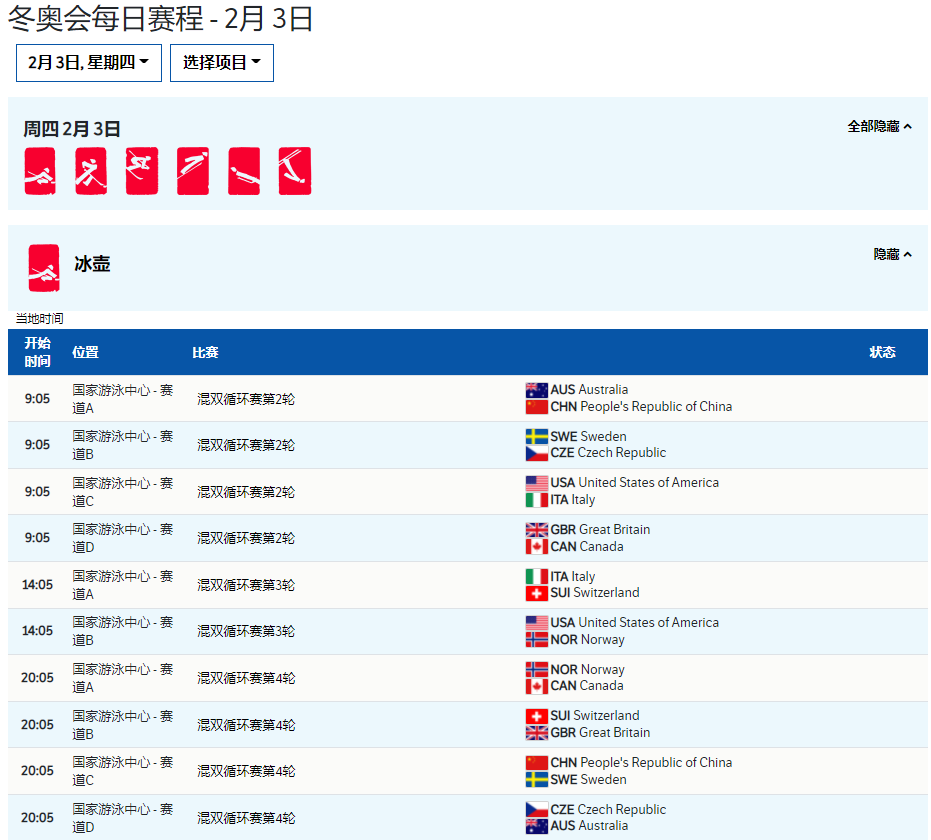This screenshot has height=840, width=931.
Task: Collapse the 冰壶 section with 隐藏
Action: pyautogui.click(x=892, y=255)
